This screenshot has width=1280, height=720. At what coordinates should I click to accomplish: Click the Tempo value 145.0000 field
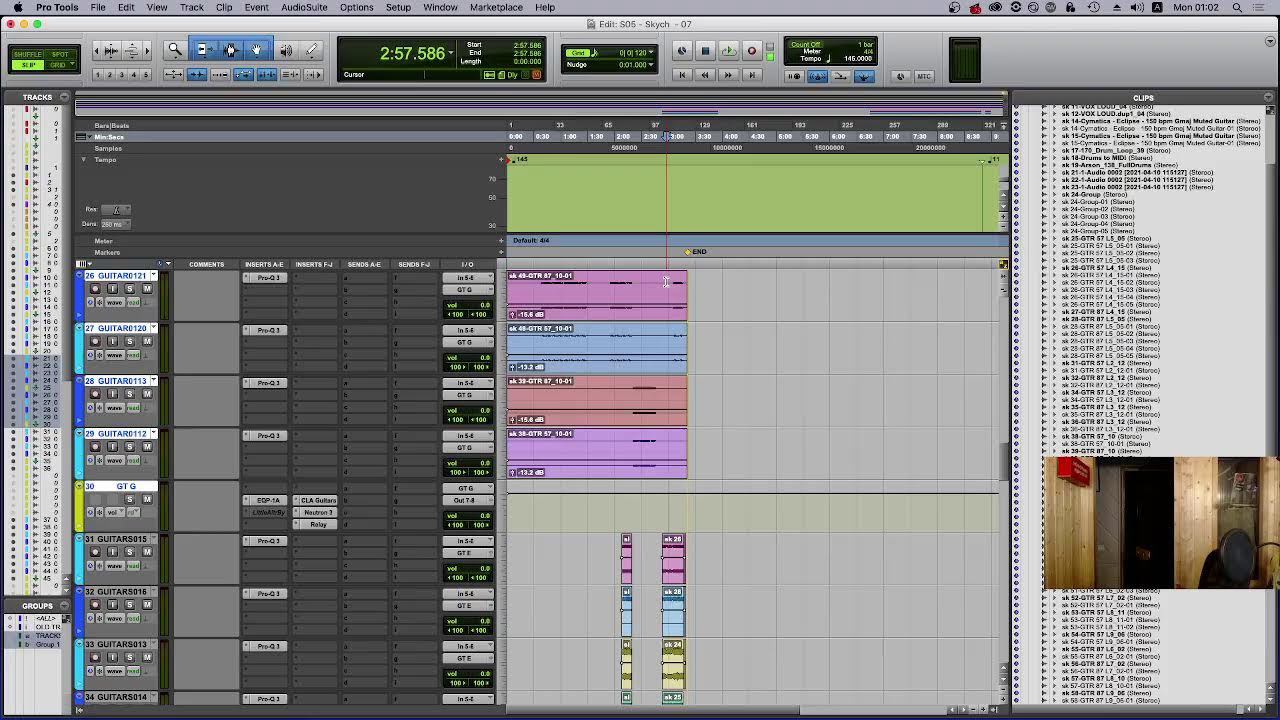(x=857, y=58)
